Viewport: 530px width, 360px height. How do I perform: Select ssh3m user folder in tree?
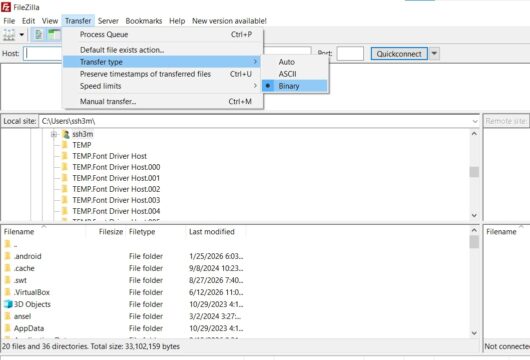tap(82, 134)
